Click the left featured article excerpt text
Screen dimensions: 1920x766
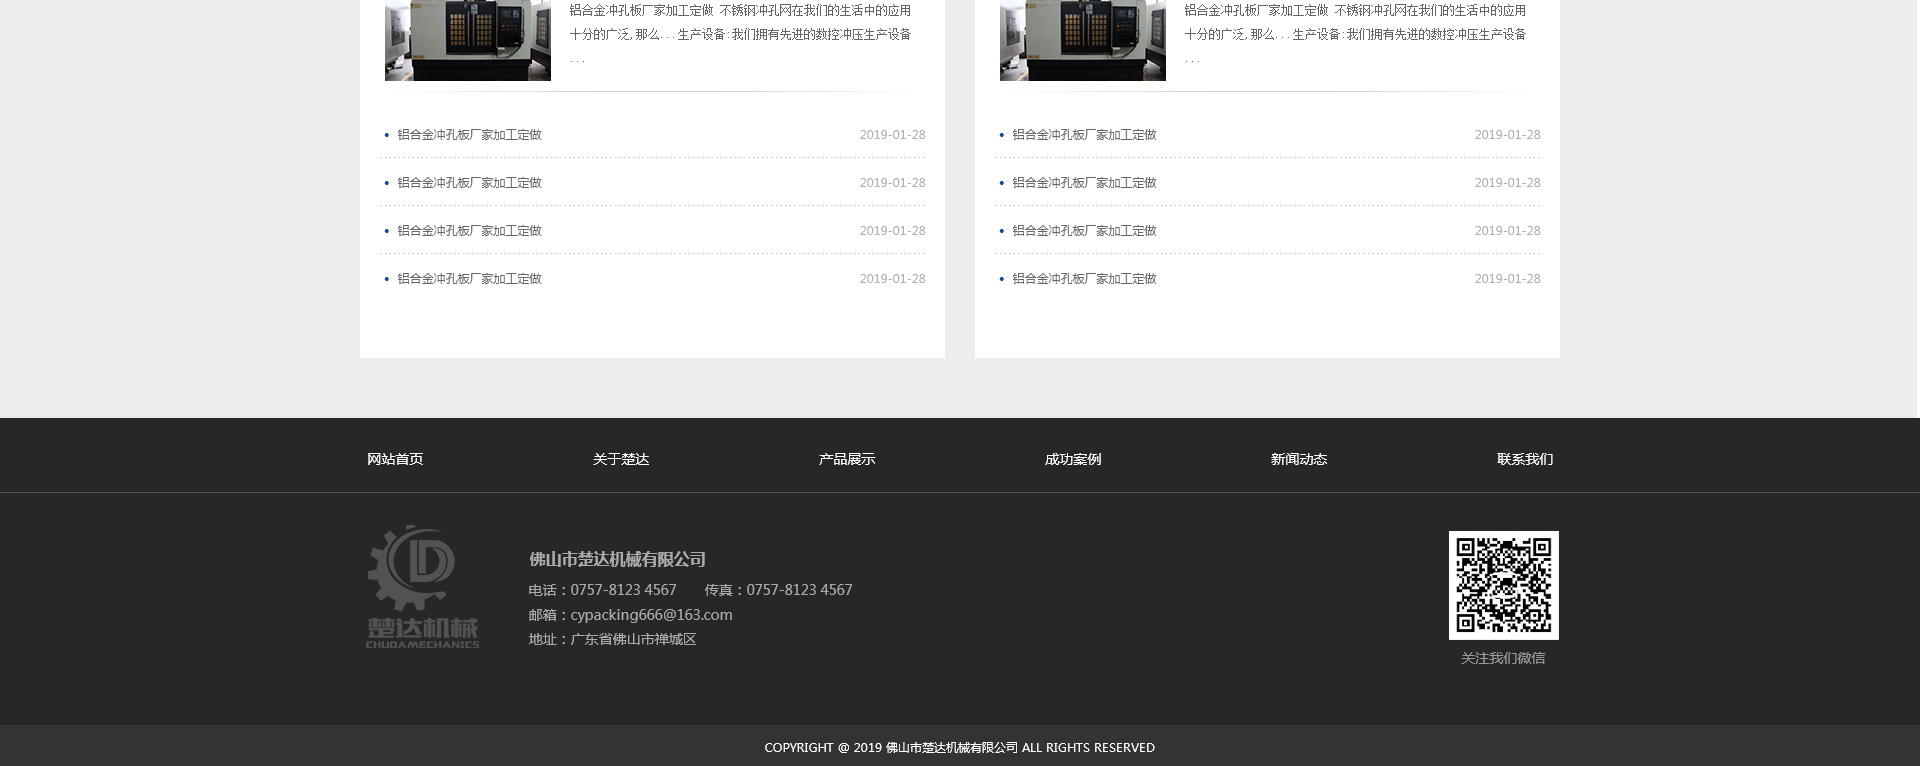click(x=740, y=33)
